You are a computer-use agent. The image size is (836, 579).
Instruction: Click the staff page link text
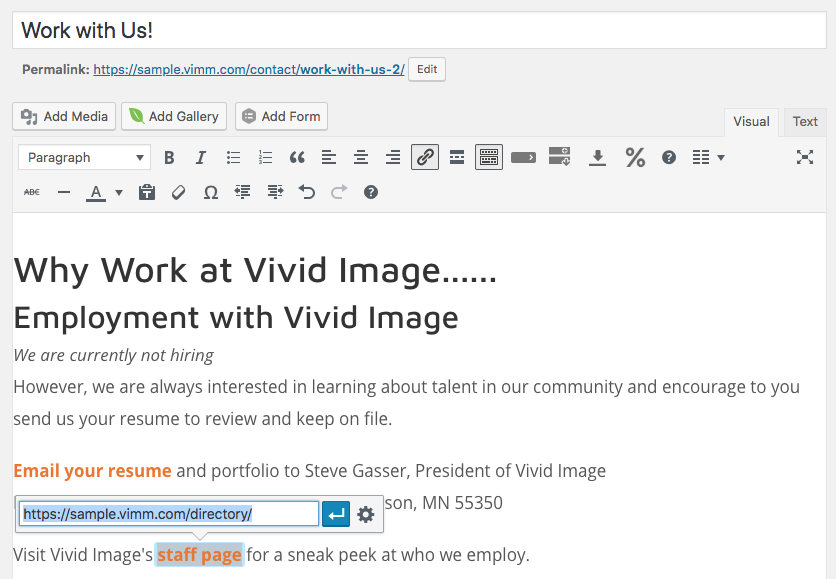199,554
